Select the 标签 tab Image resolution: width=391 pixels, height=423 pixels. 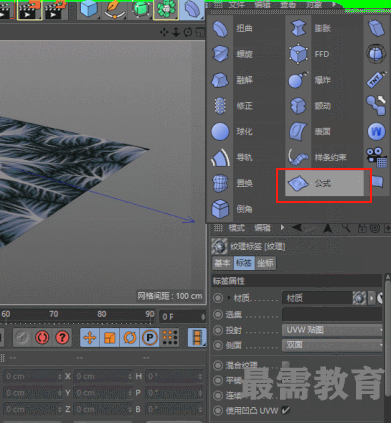[244, 263]
